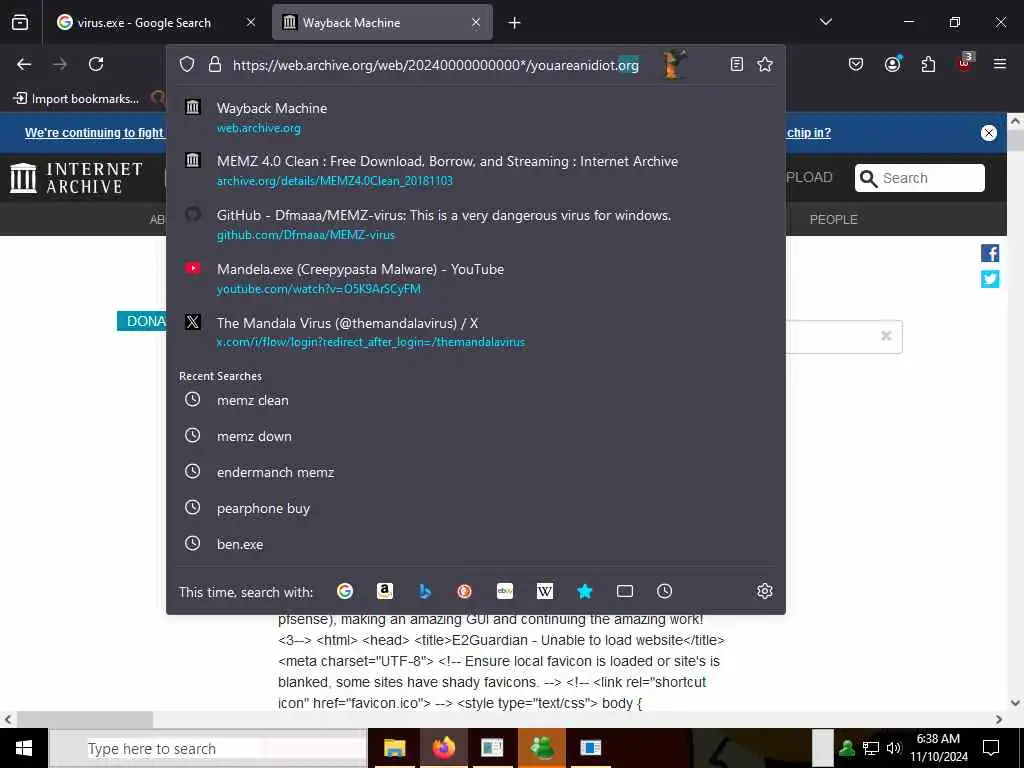Clear the Wayback search field with the X
Viewport: 1024px width, 768px height.
[886, 336]
